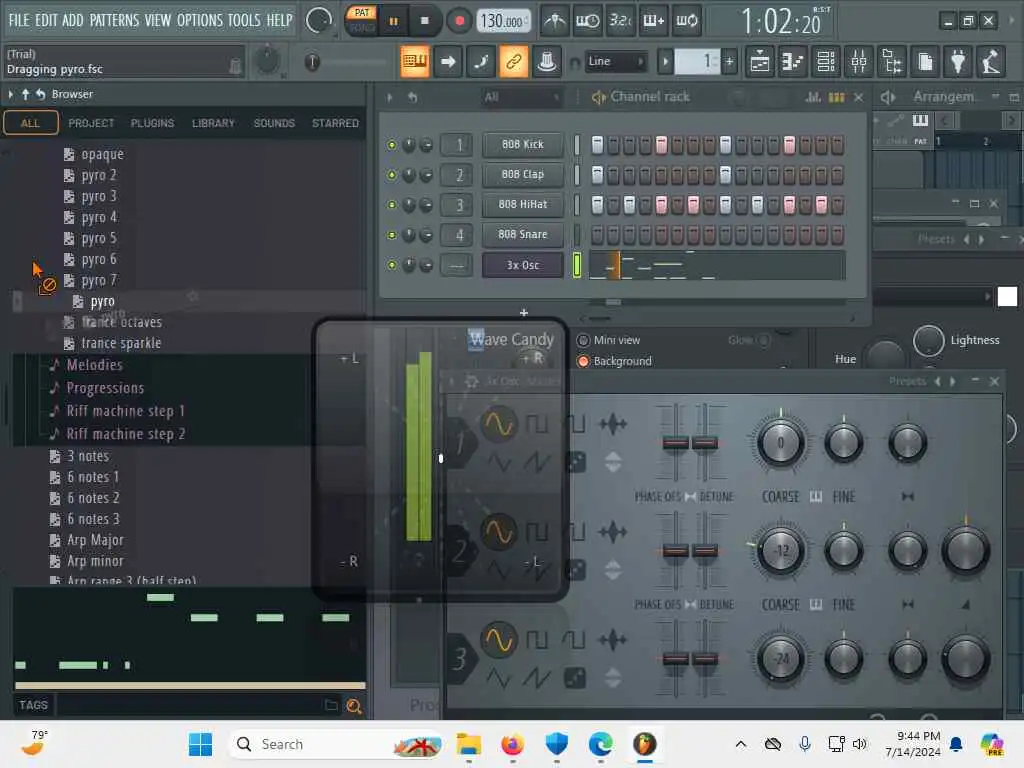
Task: Click the 808 Kick channel button
Action: [522, 144]
